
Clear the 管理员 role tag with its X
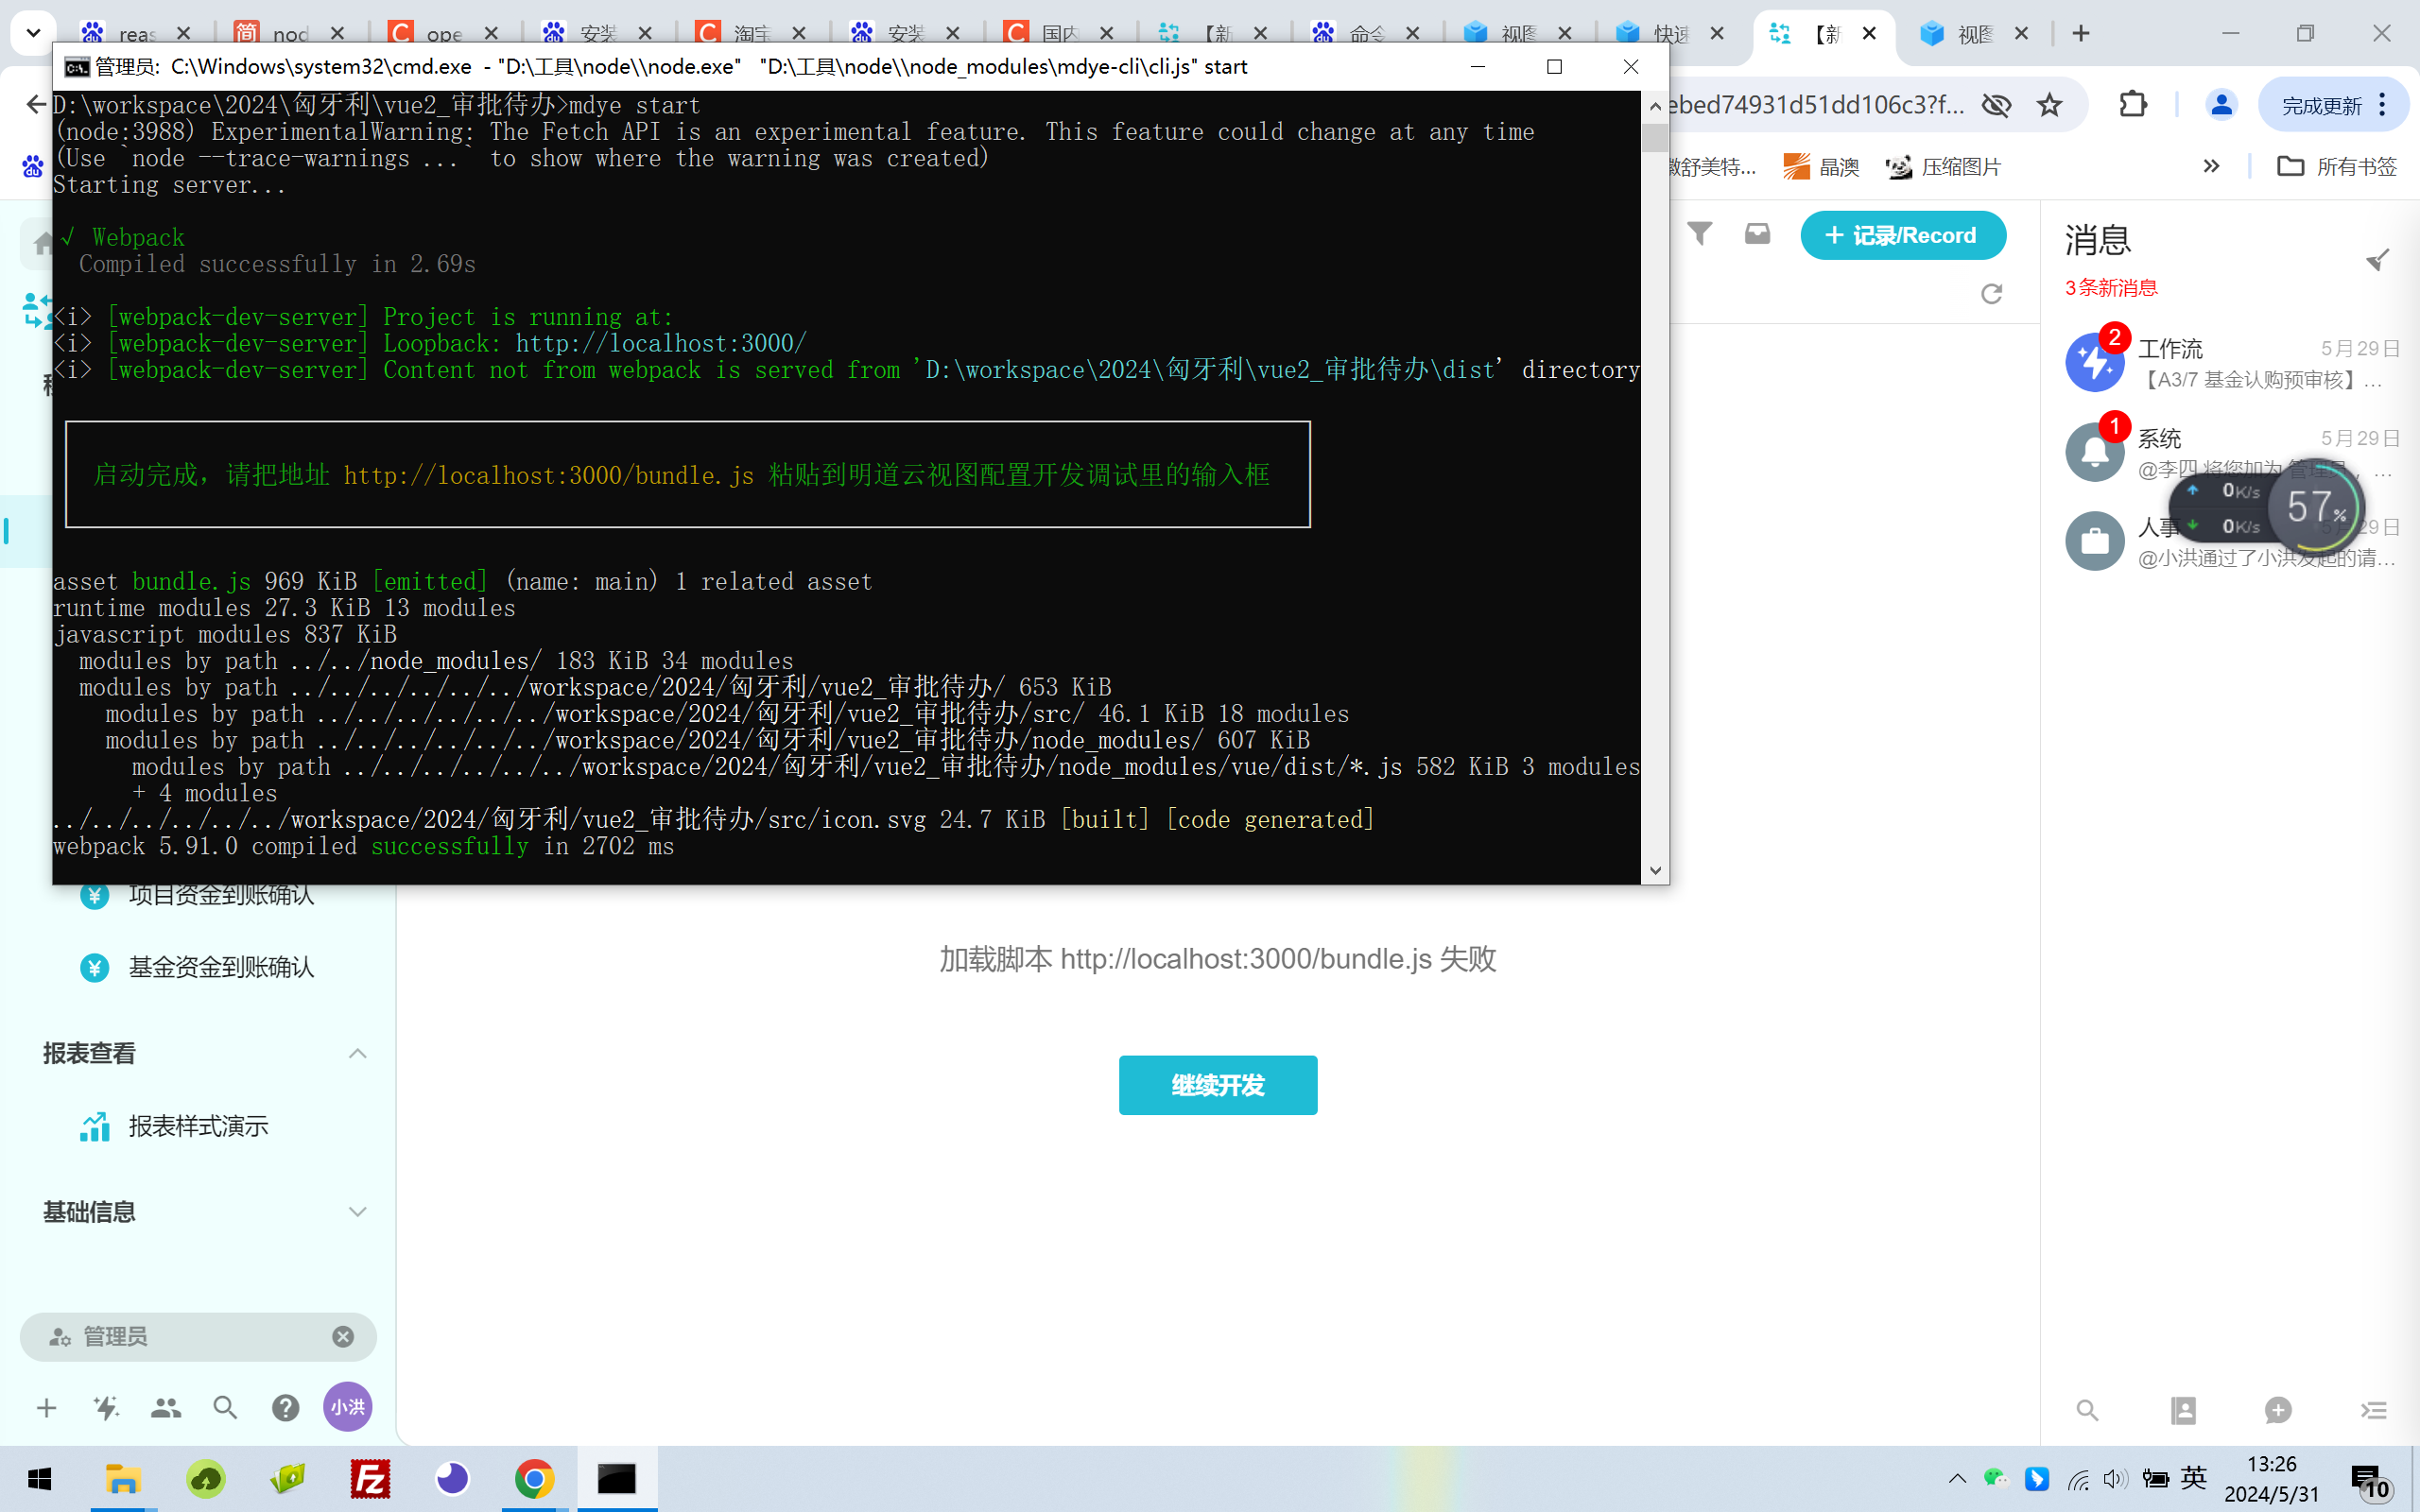[x=343, y=1337]
